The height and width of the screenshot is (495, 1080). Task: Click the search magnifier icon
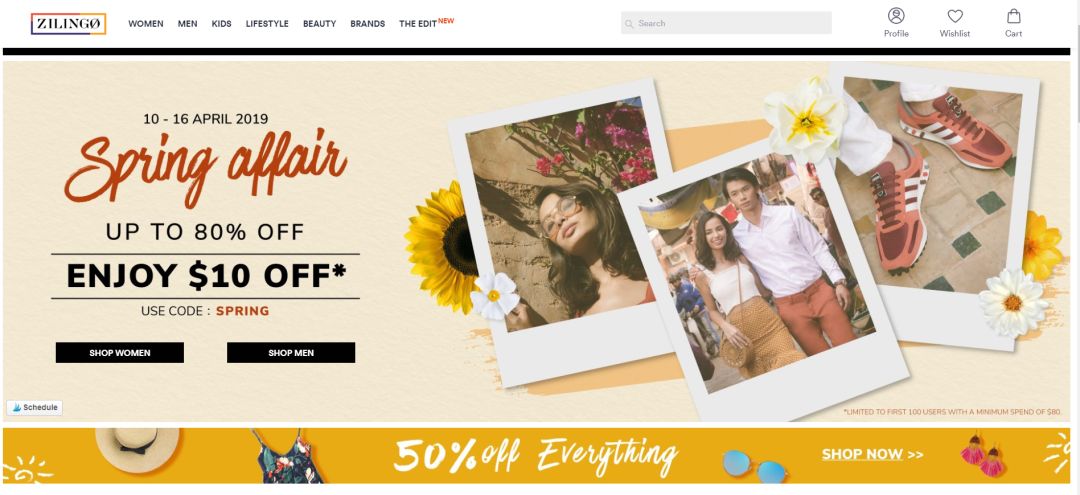629,23
